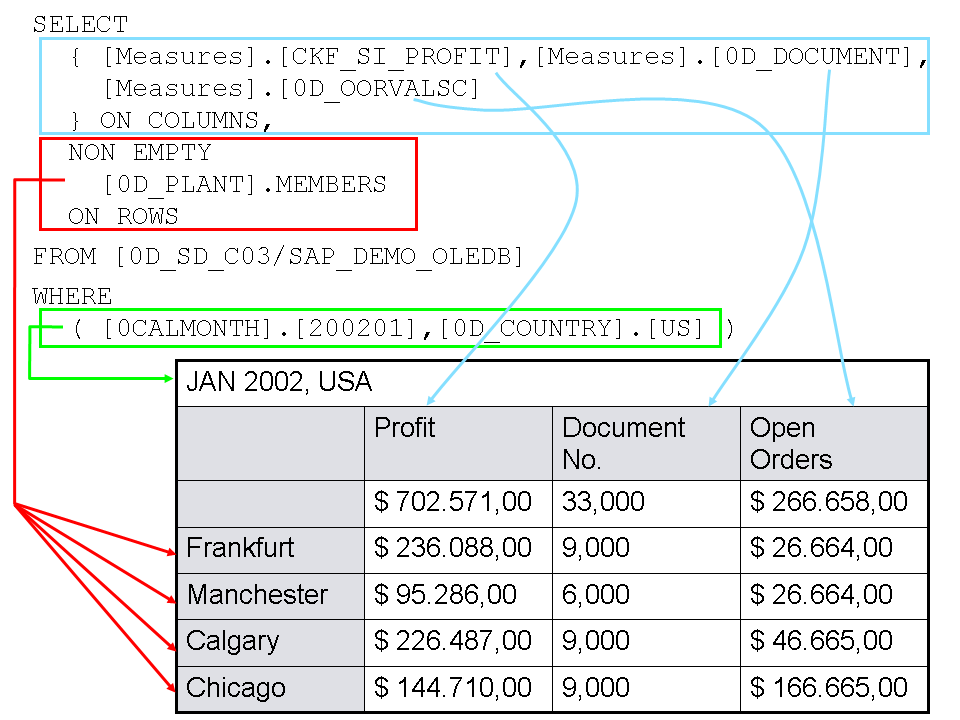The width and height of the screenshot is (960, 720).
Task: Click the [Measures].[CKF_SI_PROFIT] expression
Action: click(311, 57)
